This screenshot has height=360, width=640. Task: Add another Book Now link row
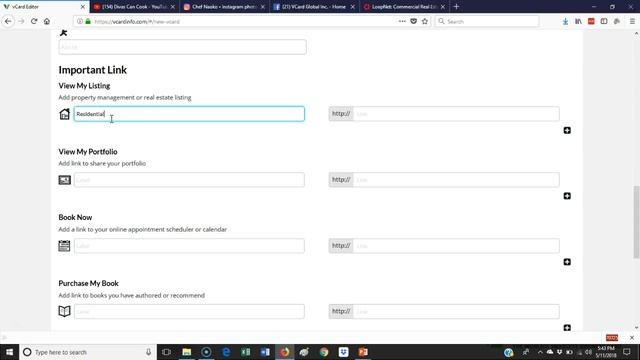567,262
